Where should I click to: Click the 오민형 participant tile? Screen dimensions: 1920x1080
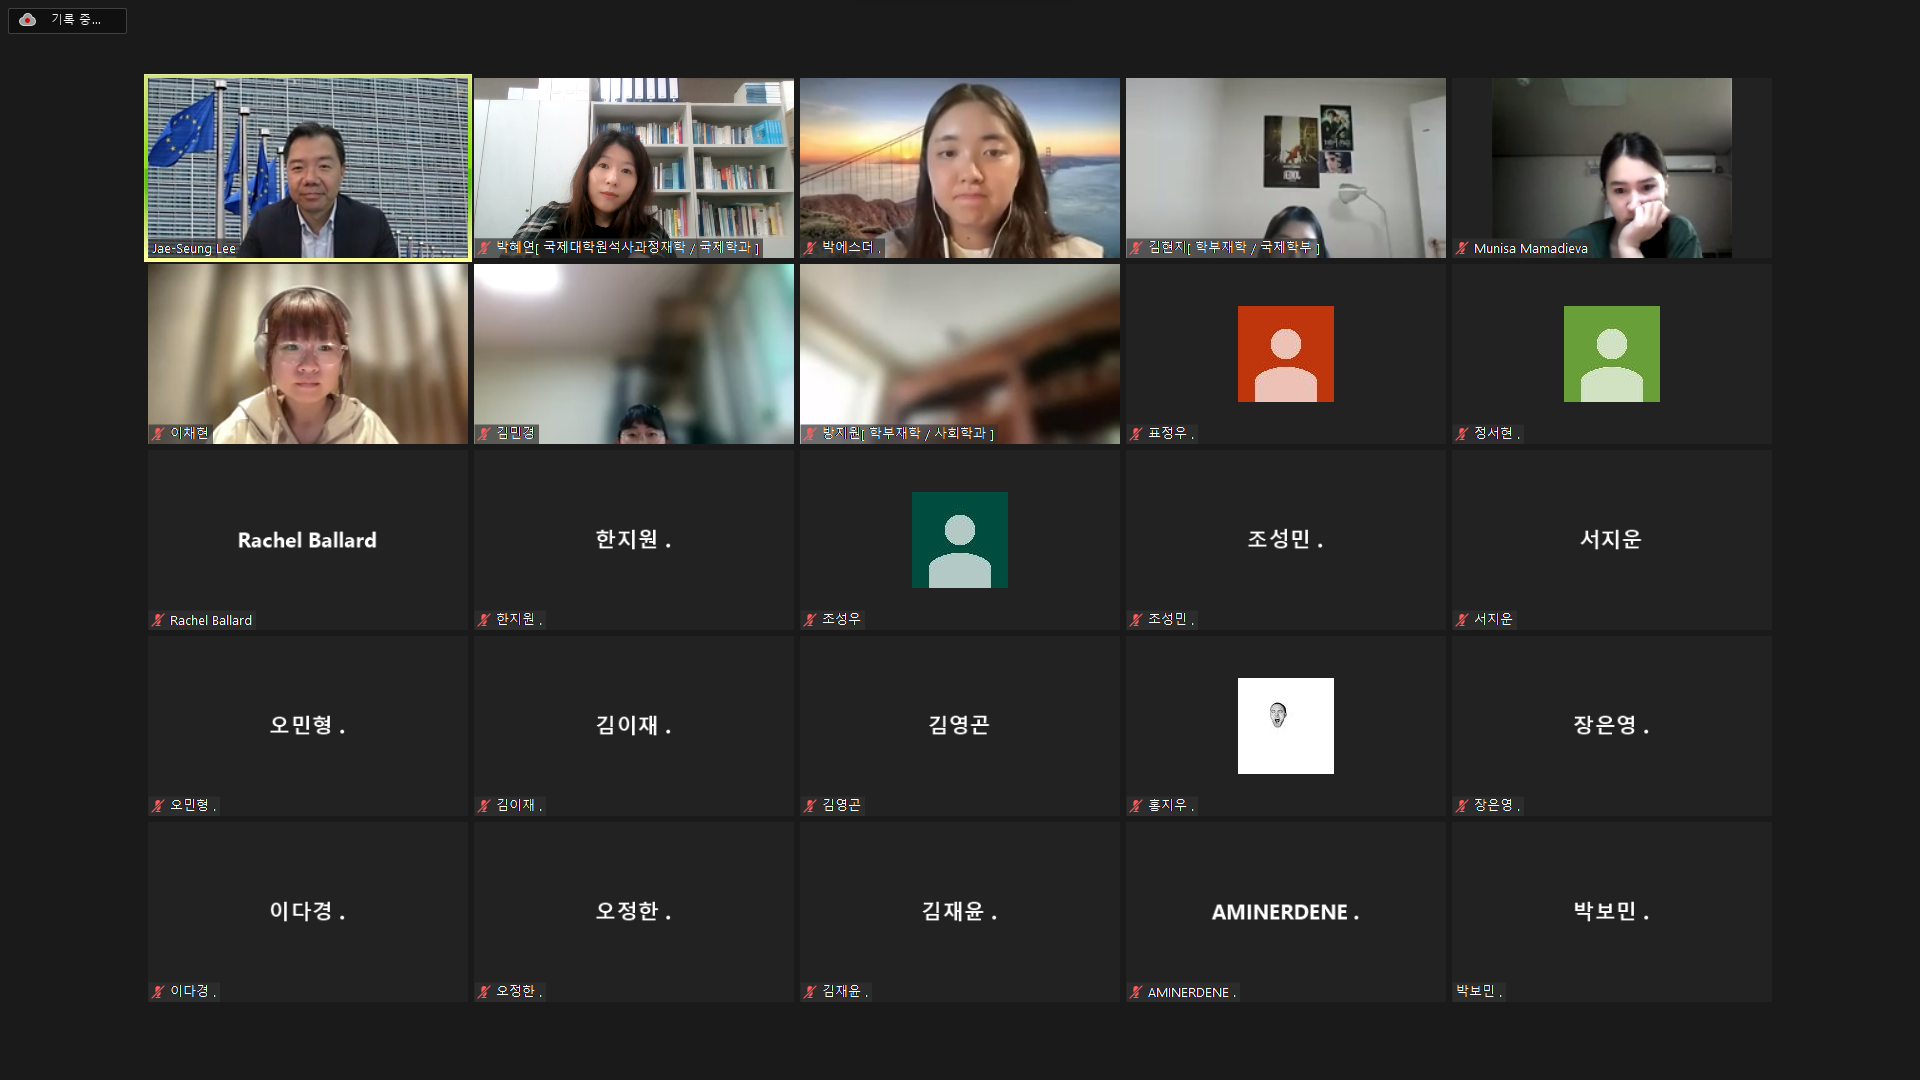[x=308, y=726]
